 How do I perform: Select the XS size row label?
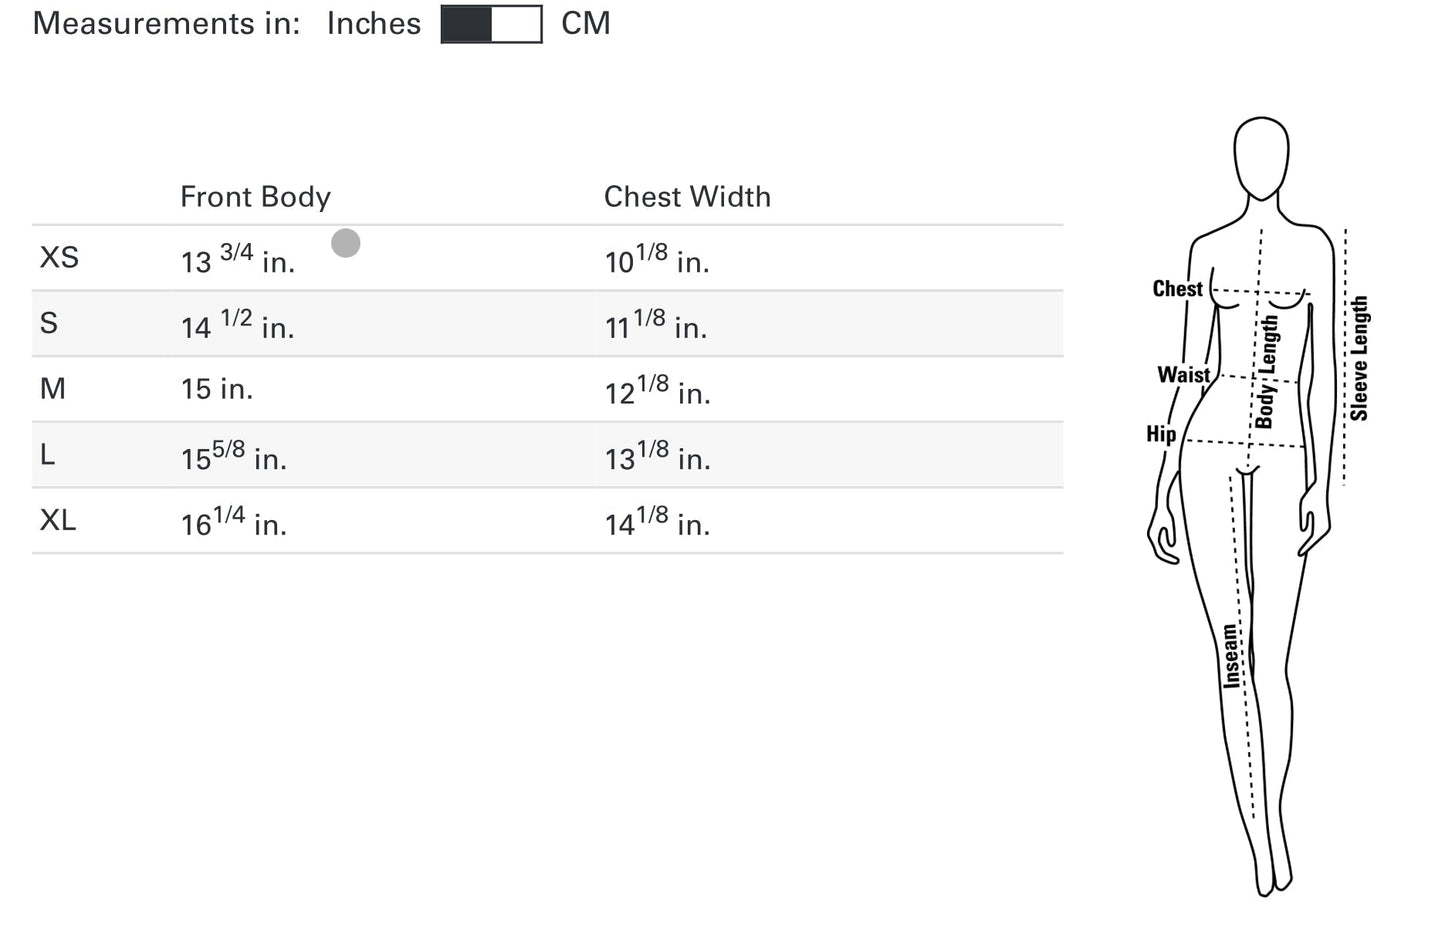pyautogui.click(x=59, y=258)
